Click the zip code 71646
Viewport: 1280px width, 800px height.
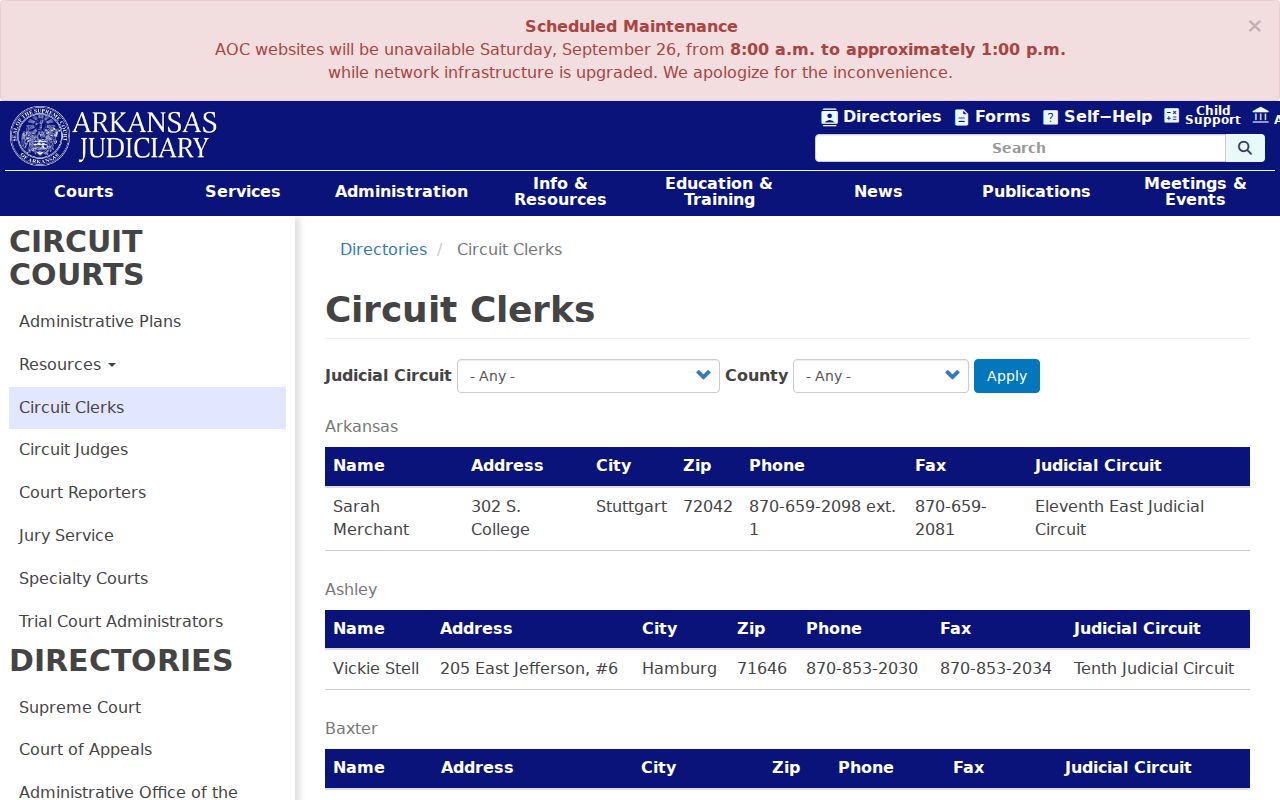[762, 668]
